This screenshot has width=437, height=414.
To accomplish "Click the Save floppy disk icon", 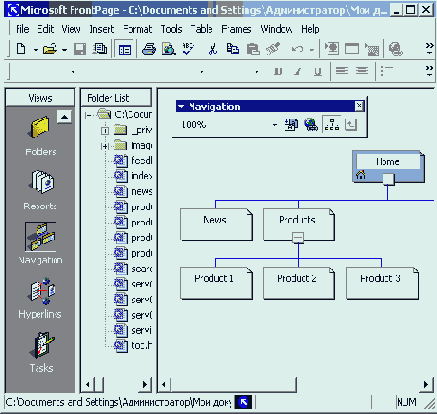I will [80, 49].
